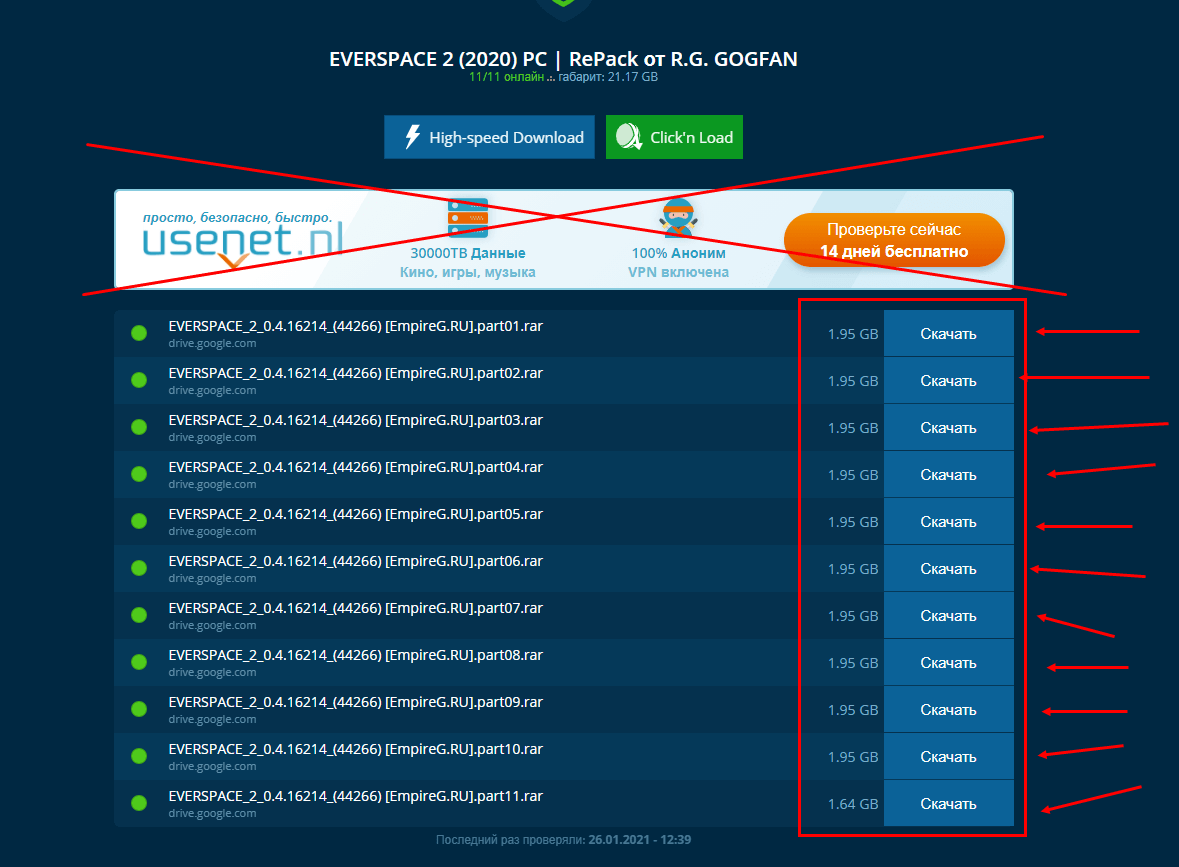
Task: Download part01.rar with its Скачать button
Action: [948, 334]
